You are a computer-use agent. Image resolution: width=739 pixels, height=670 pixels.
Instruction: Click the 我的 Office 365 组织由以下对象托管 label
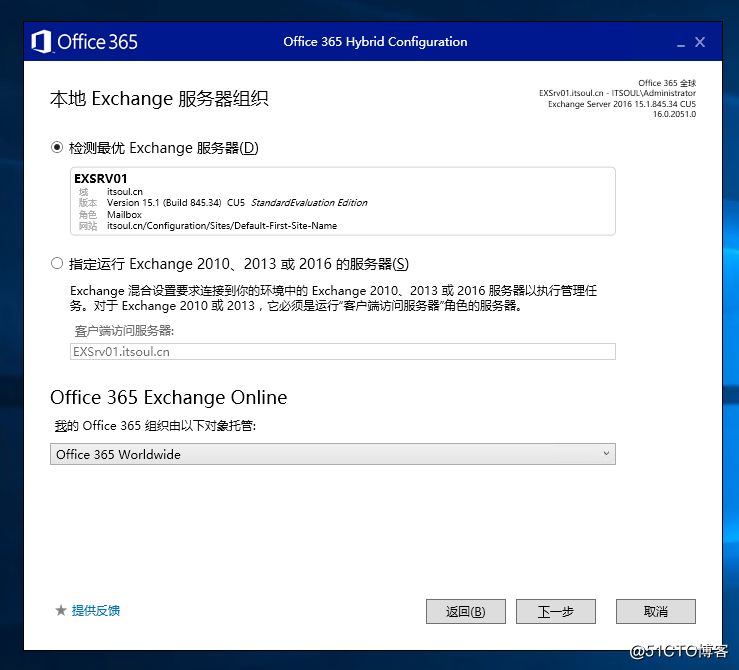coord(155,426)
